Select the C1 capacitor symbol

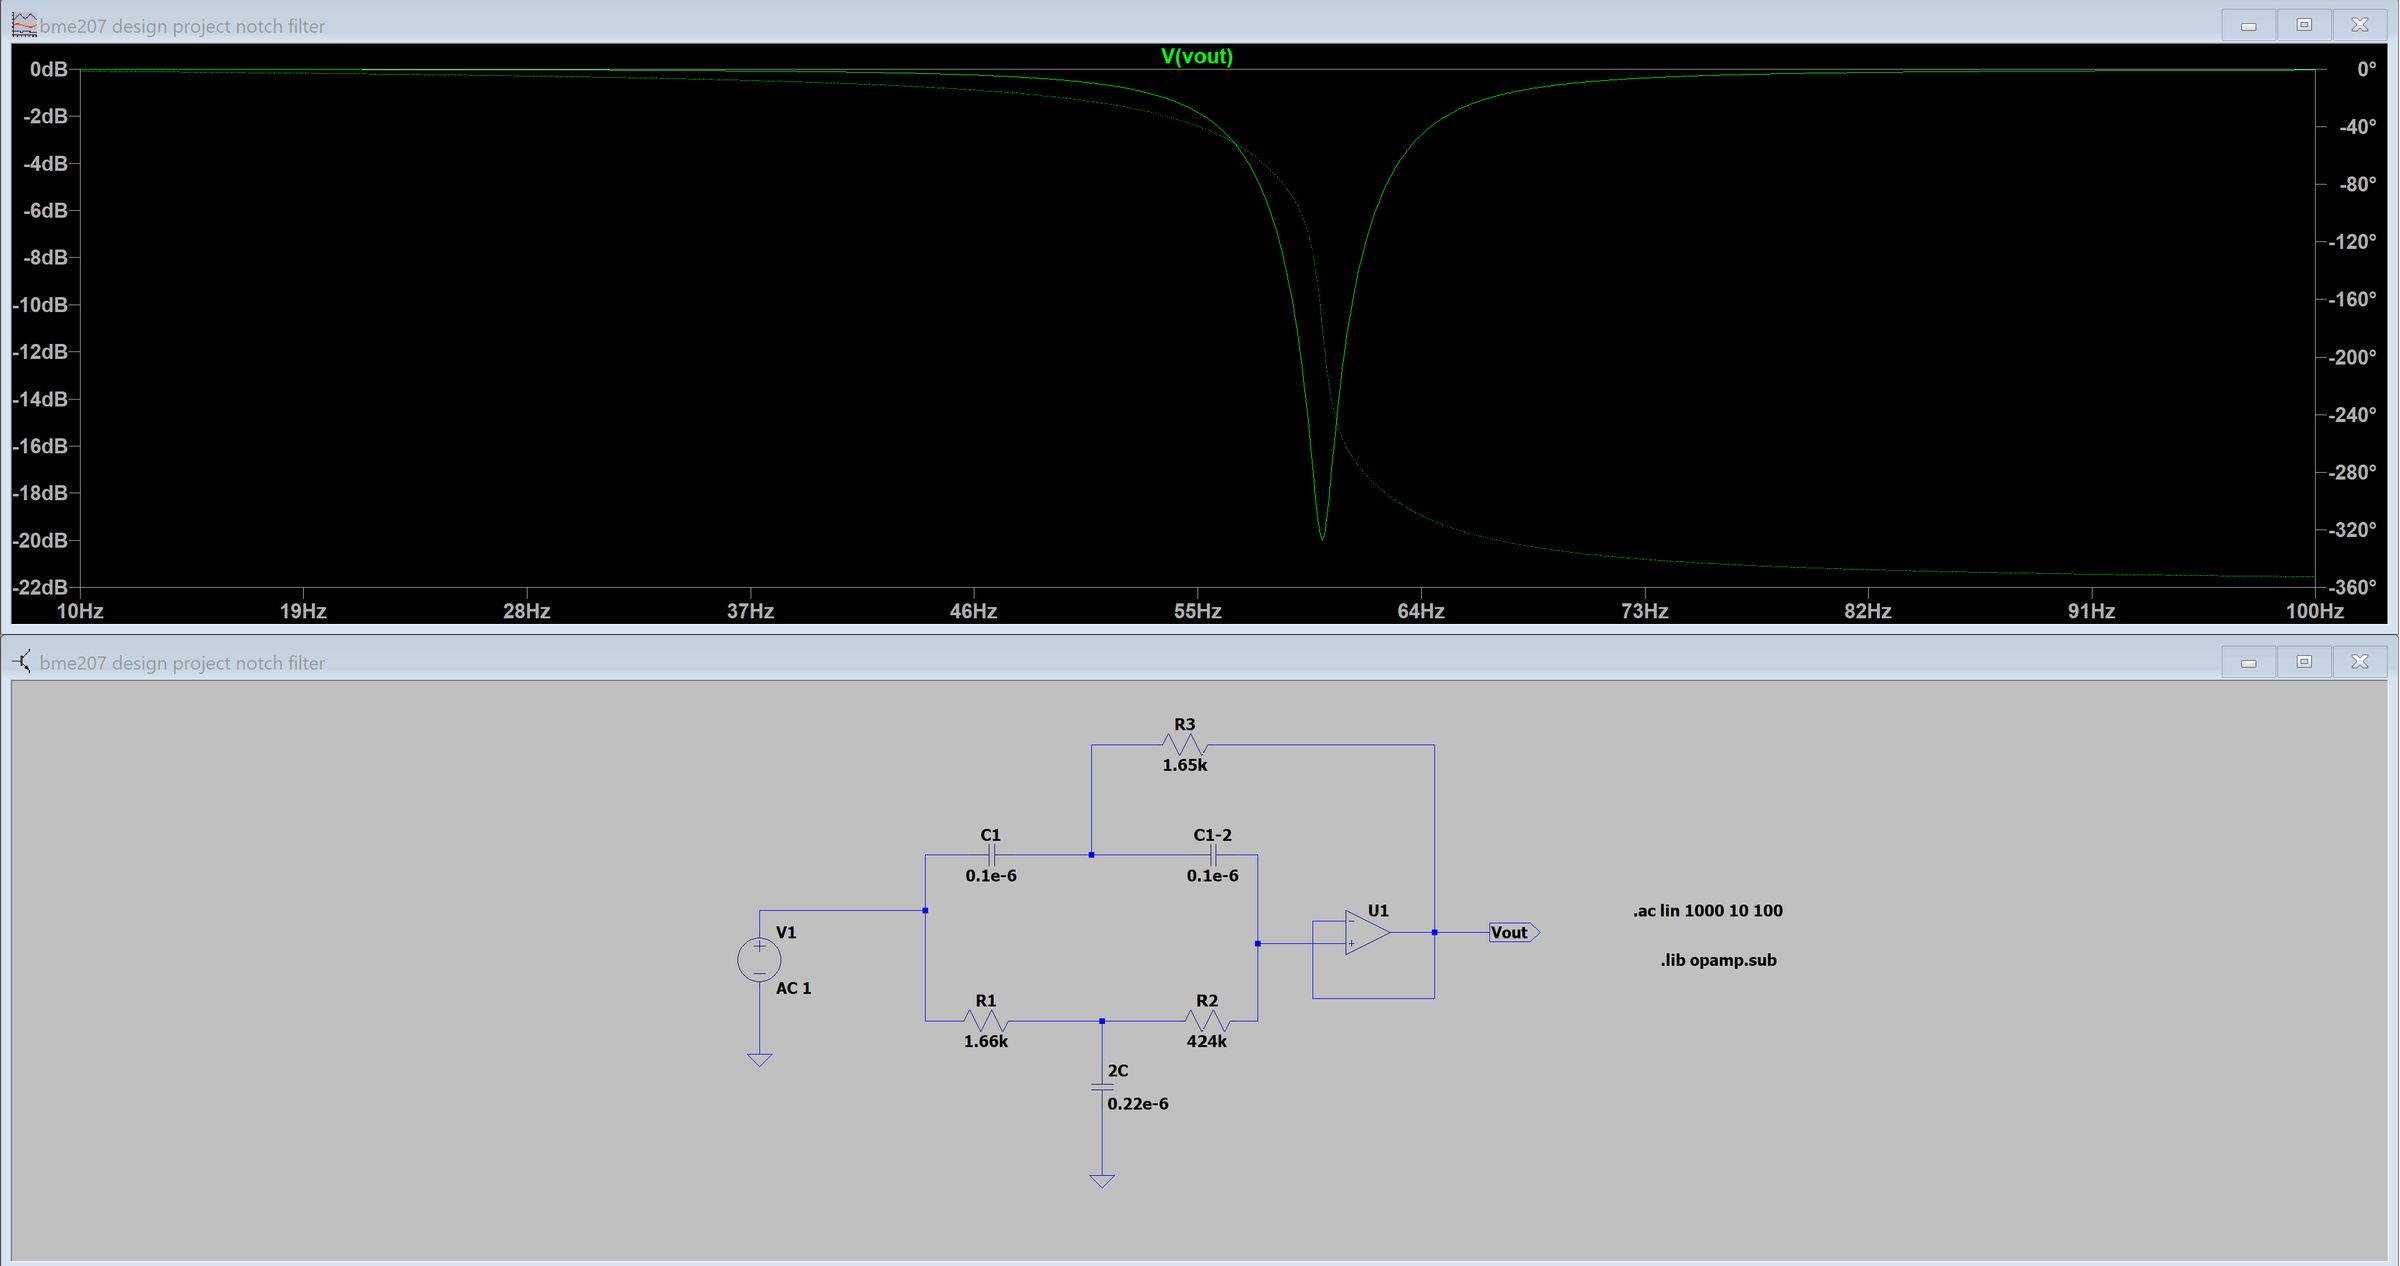pos(991,855)
